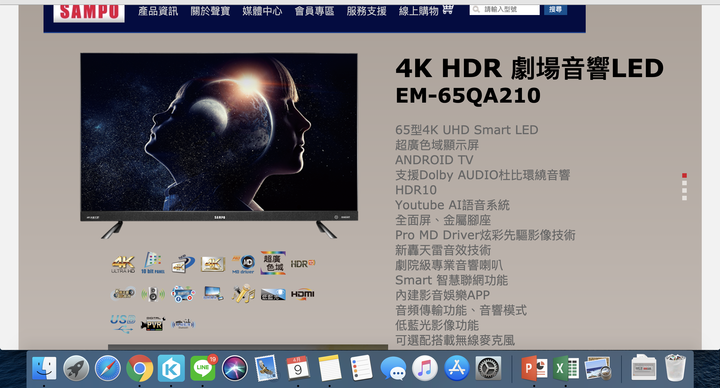Open LINE from the Dock
This screenshot has height=388, width=720.
pyautogui.click(x=202, y=368)
